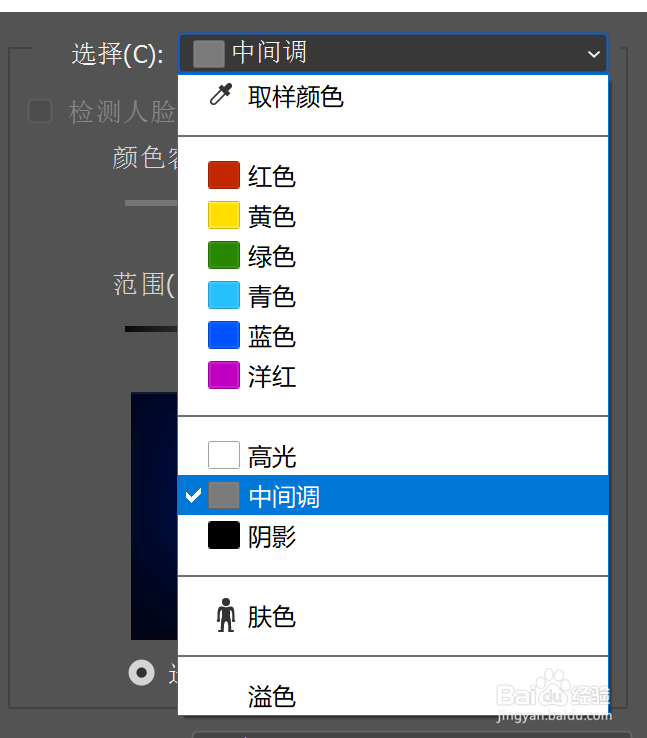The height and width of the screenshot is (738, 647).
Task: Click the dark selection preview thumbnail
Action: click(154, 515)
